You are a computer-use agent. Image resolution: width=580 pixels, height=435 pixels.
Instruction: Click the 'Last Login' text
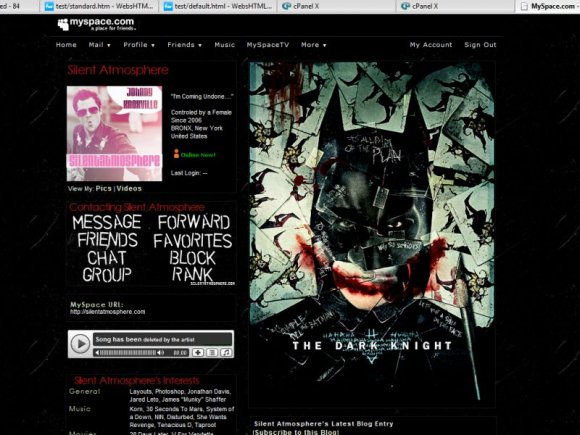pyautogui.click(x=189, y=173)
